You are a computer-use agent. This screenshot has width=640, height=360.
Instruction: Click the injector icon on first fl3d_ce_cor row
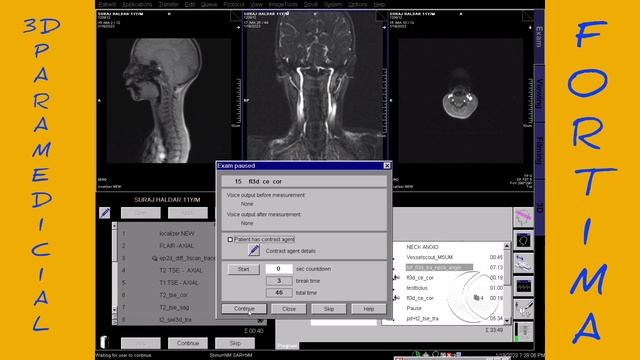pyautogui.click(x=396, y=278)
